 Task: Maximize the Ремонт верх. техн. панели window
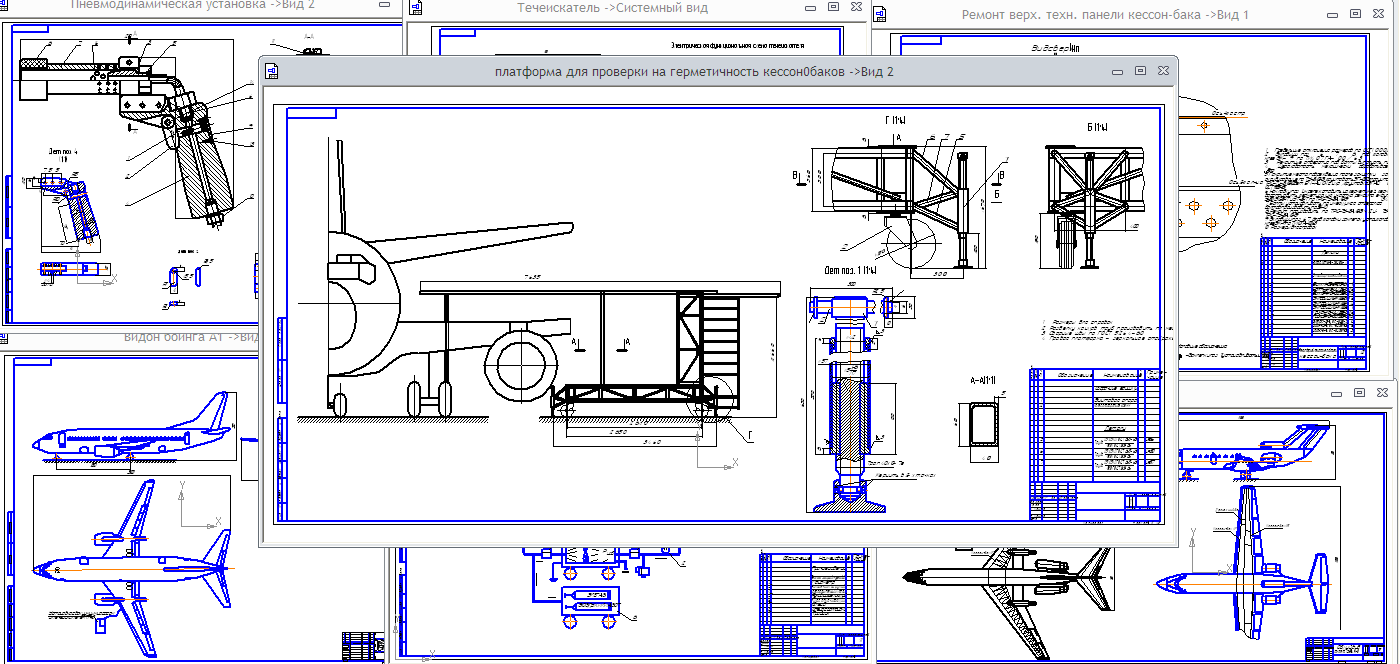[x=1355, y=15]
